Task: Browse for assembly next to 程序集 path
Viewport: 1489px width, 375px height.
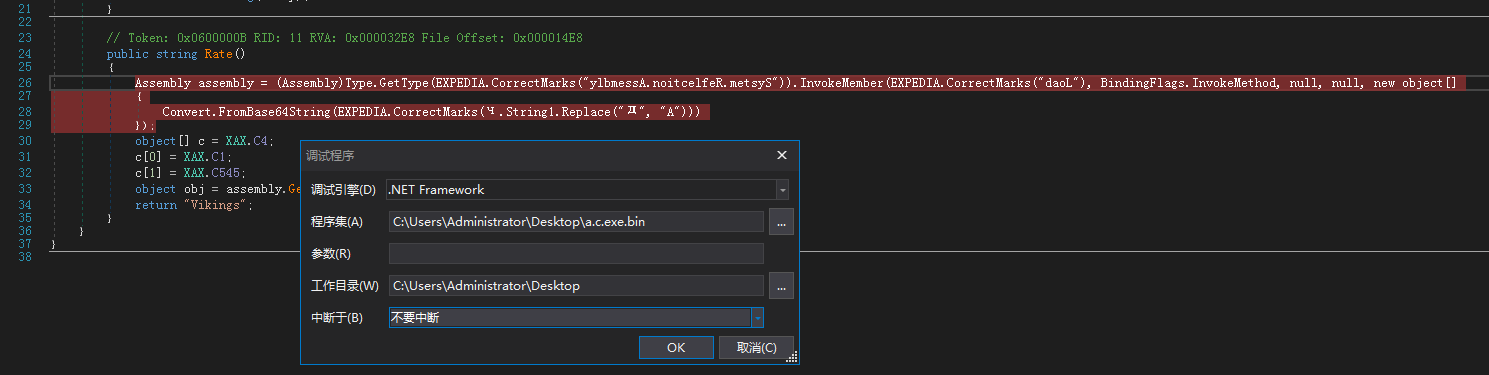Action: [781, 222]
